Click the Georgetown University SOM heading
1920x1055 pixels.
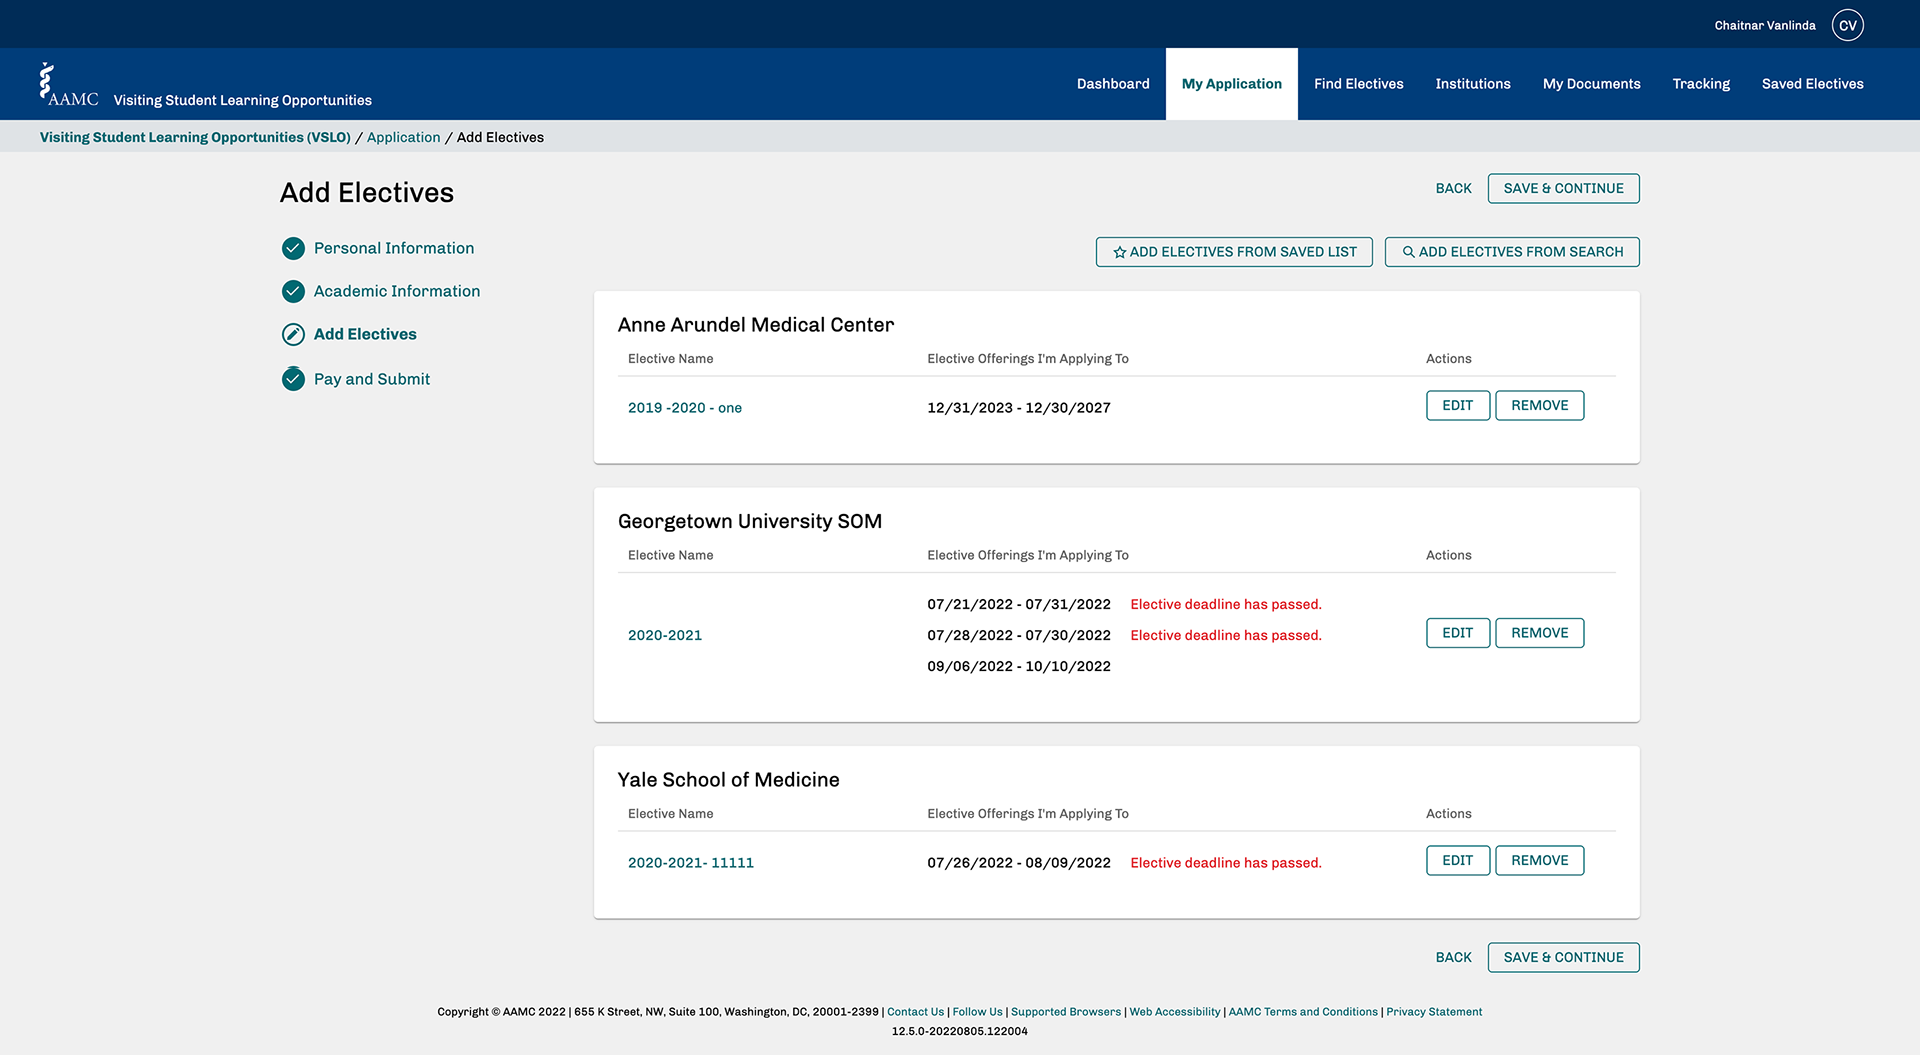750,521
